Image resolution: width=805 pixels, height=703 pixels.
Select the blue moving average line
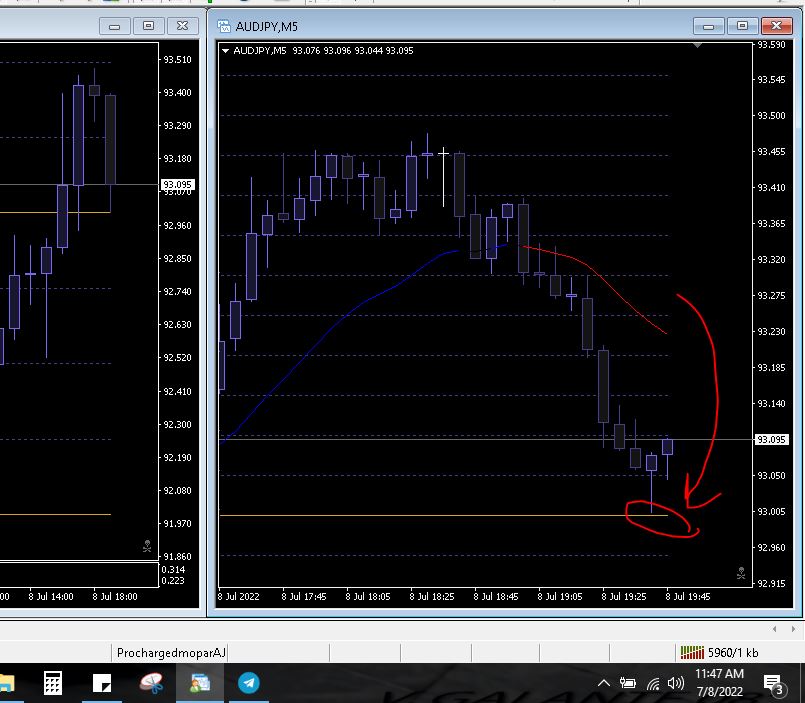339,322
